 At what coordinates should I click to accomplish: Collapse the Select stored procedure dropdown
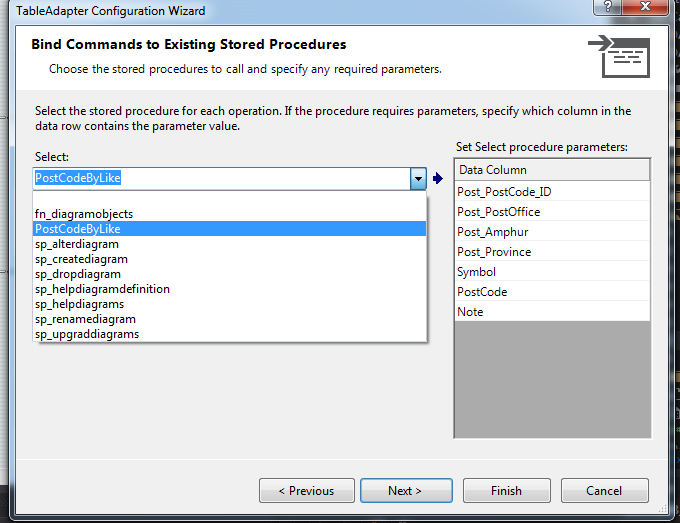tap(418, 179)
